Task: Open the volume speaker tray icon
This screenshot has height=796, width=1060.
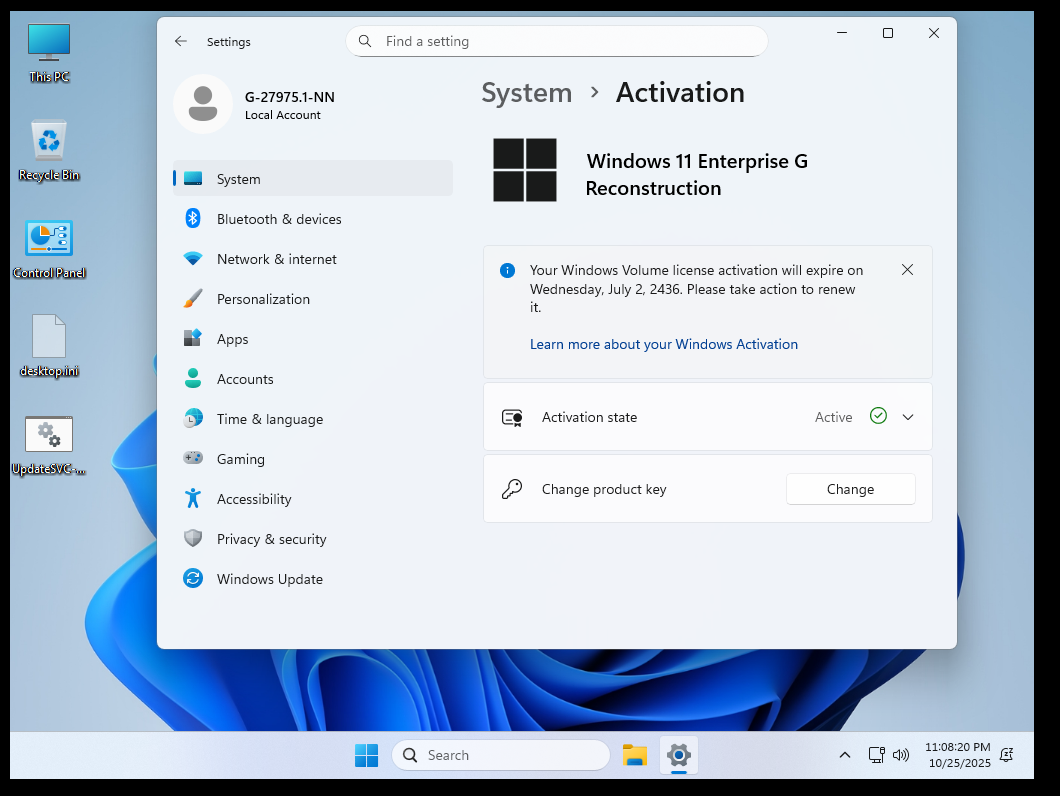Action: pos(901,755)
